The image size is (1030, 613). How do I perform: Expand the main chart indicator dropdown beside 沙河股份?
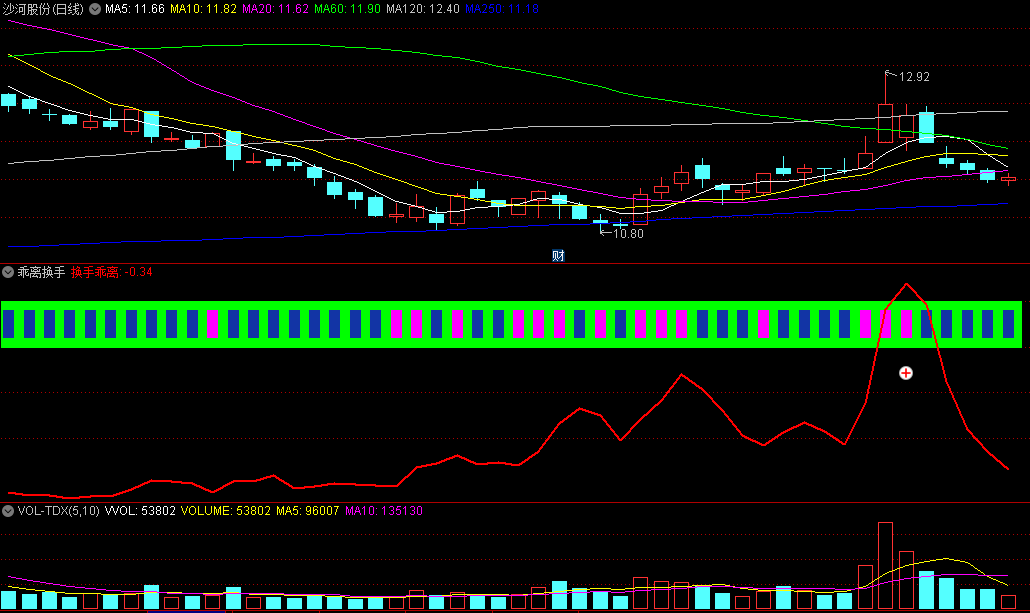point(95,9)
